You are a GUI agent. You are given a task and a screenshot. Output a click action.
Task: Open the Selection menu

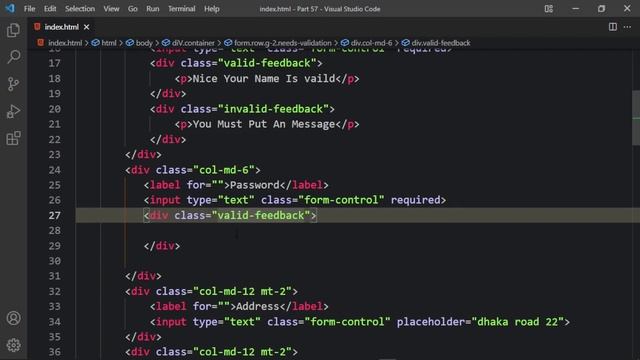pyautogui.click(x=80, y=9)
